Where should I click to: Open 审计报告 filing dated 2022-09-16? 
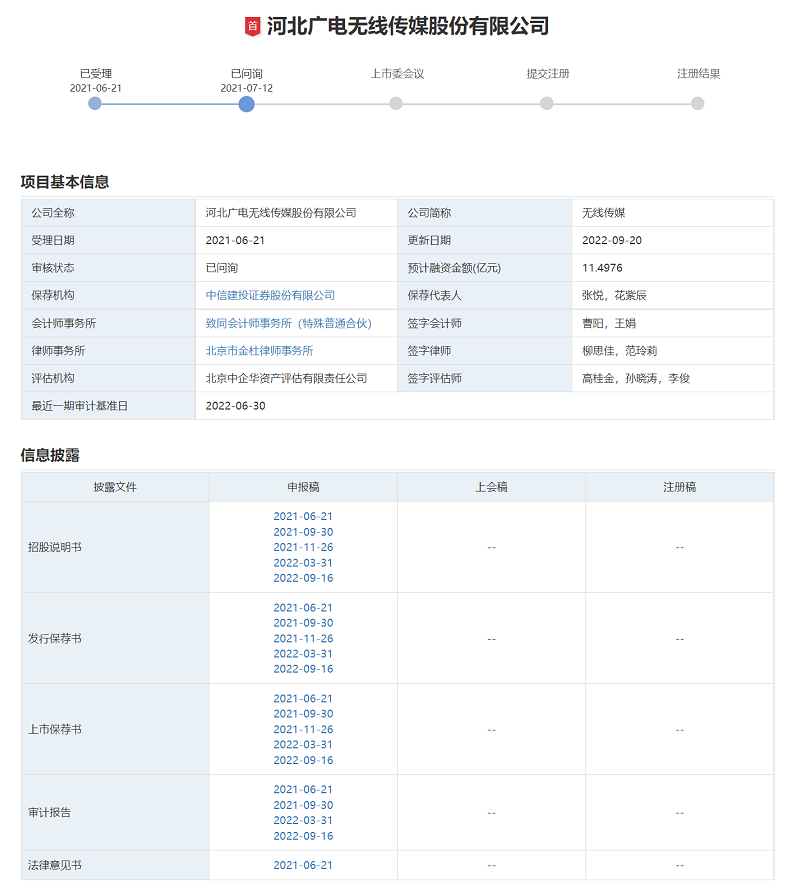[303, 836]
